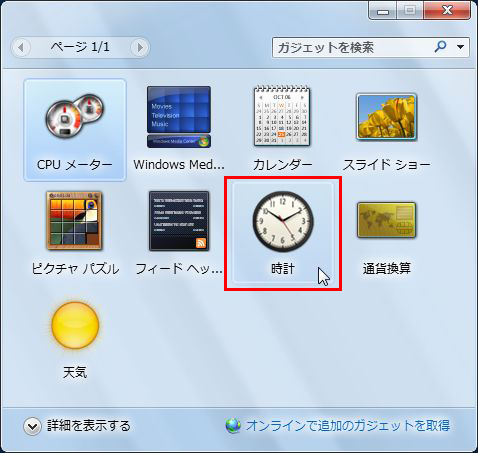
Task: Click the ピクチャ パズル label text
Action: [75, 269]
